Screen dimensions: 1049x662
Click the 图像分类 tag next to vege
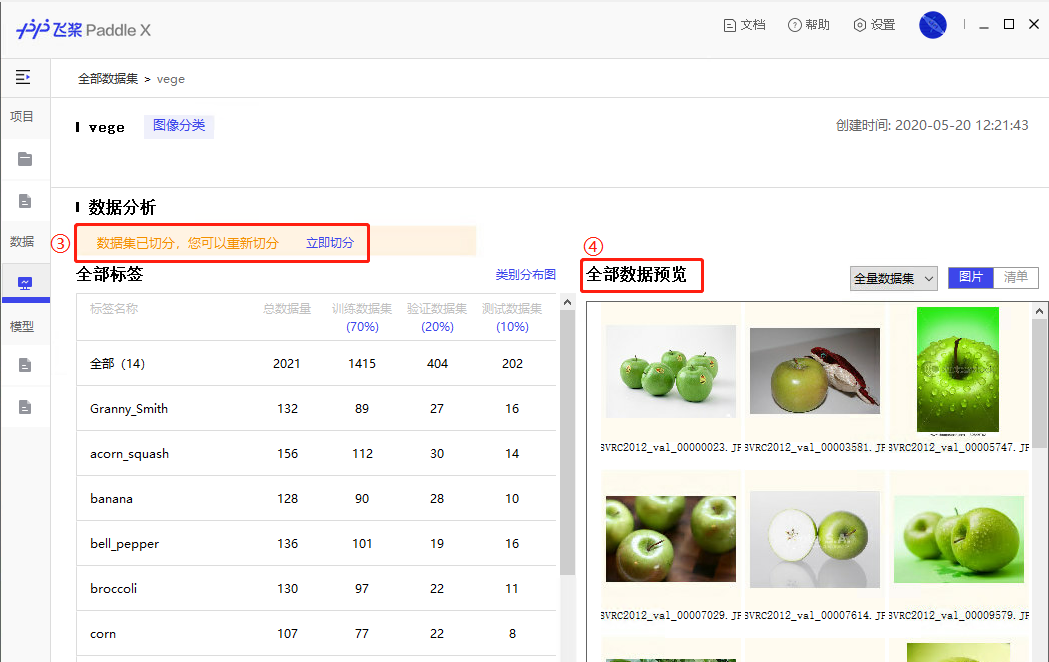(179, 126)
